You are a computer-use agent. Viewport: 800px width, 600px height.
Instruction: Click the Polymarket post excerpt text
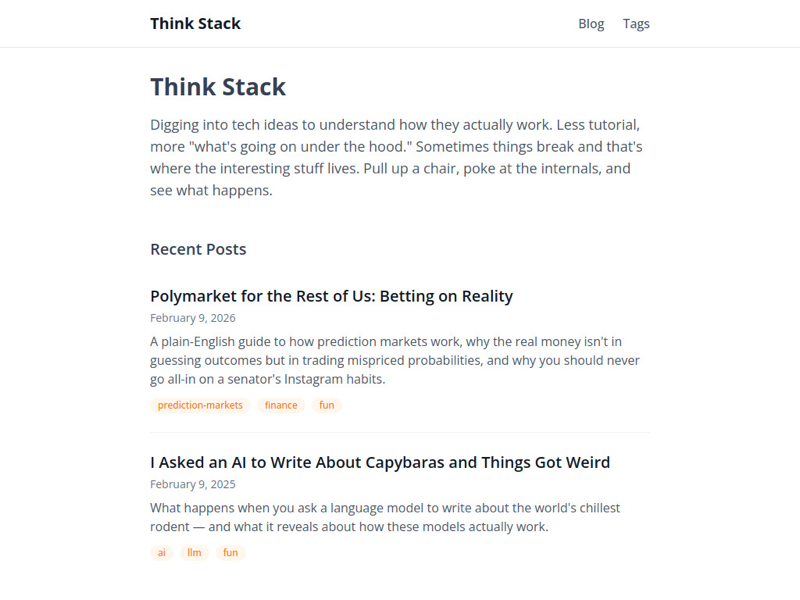point(395,360)
